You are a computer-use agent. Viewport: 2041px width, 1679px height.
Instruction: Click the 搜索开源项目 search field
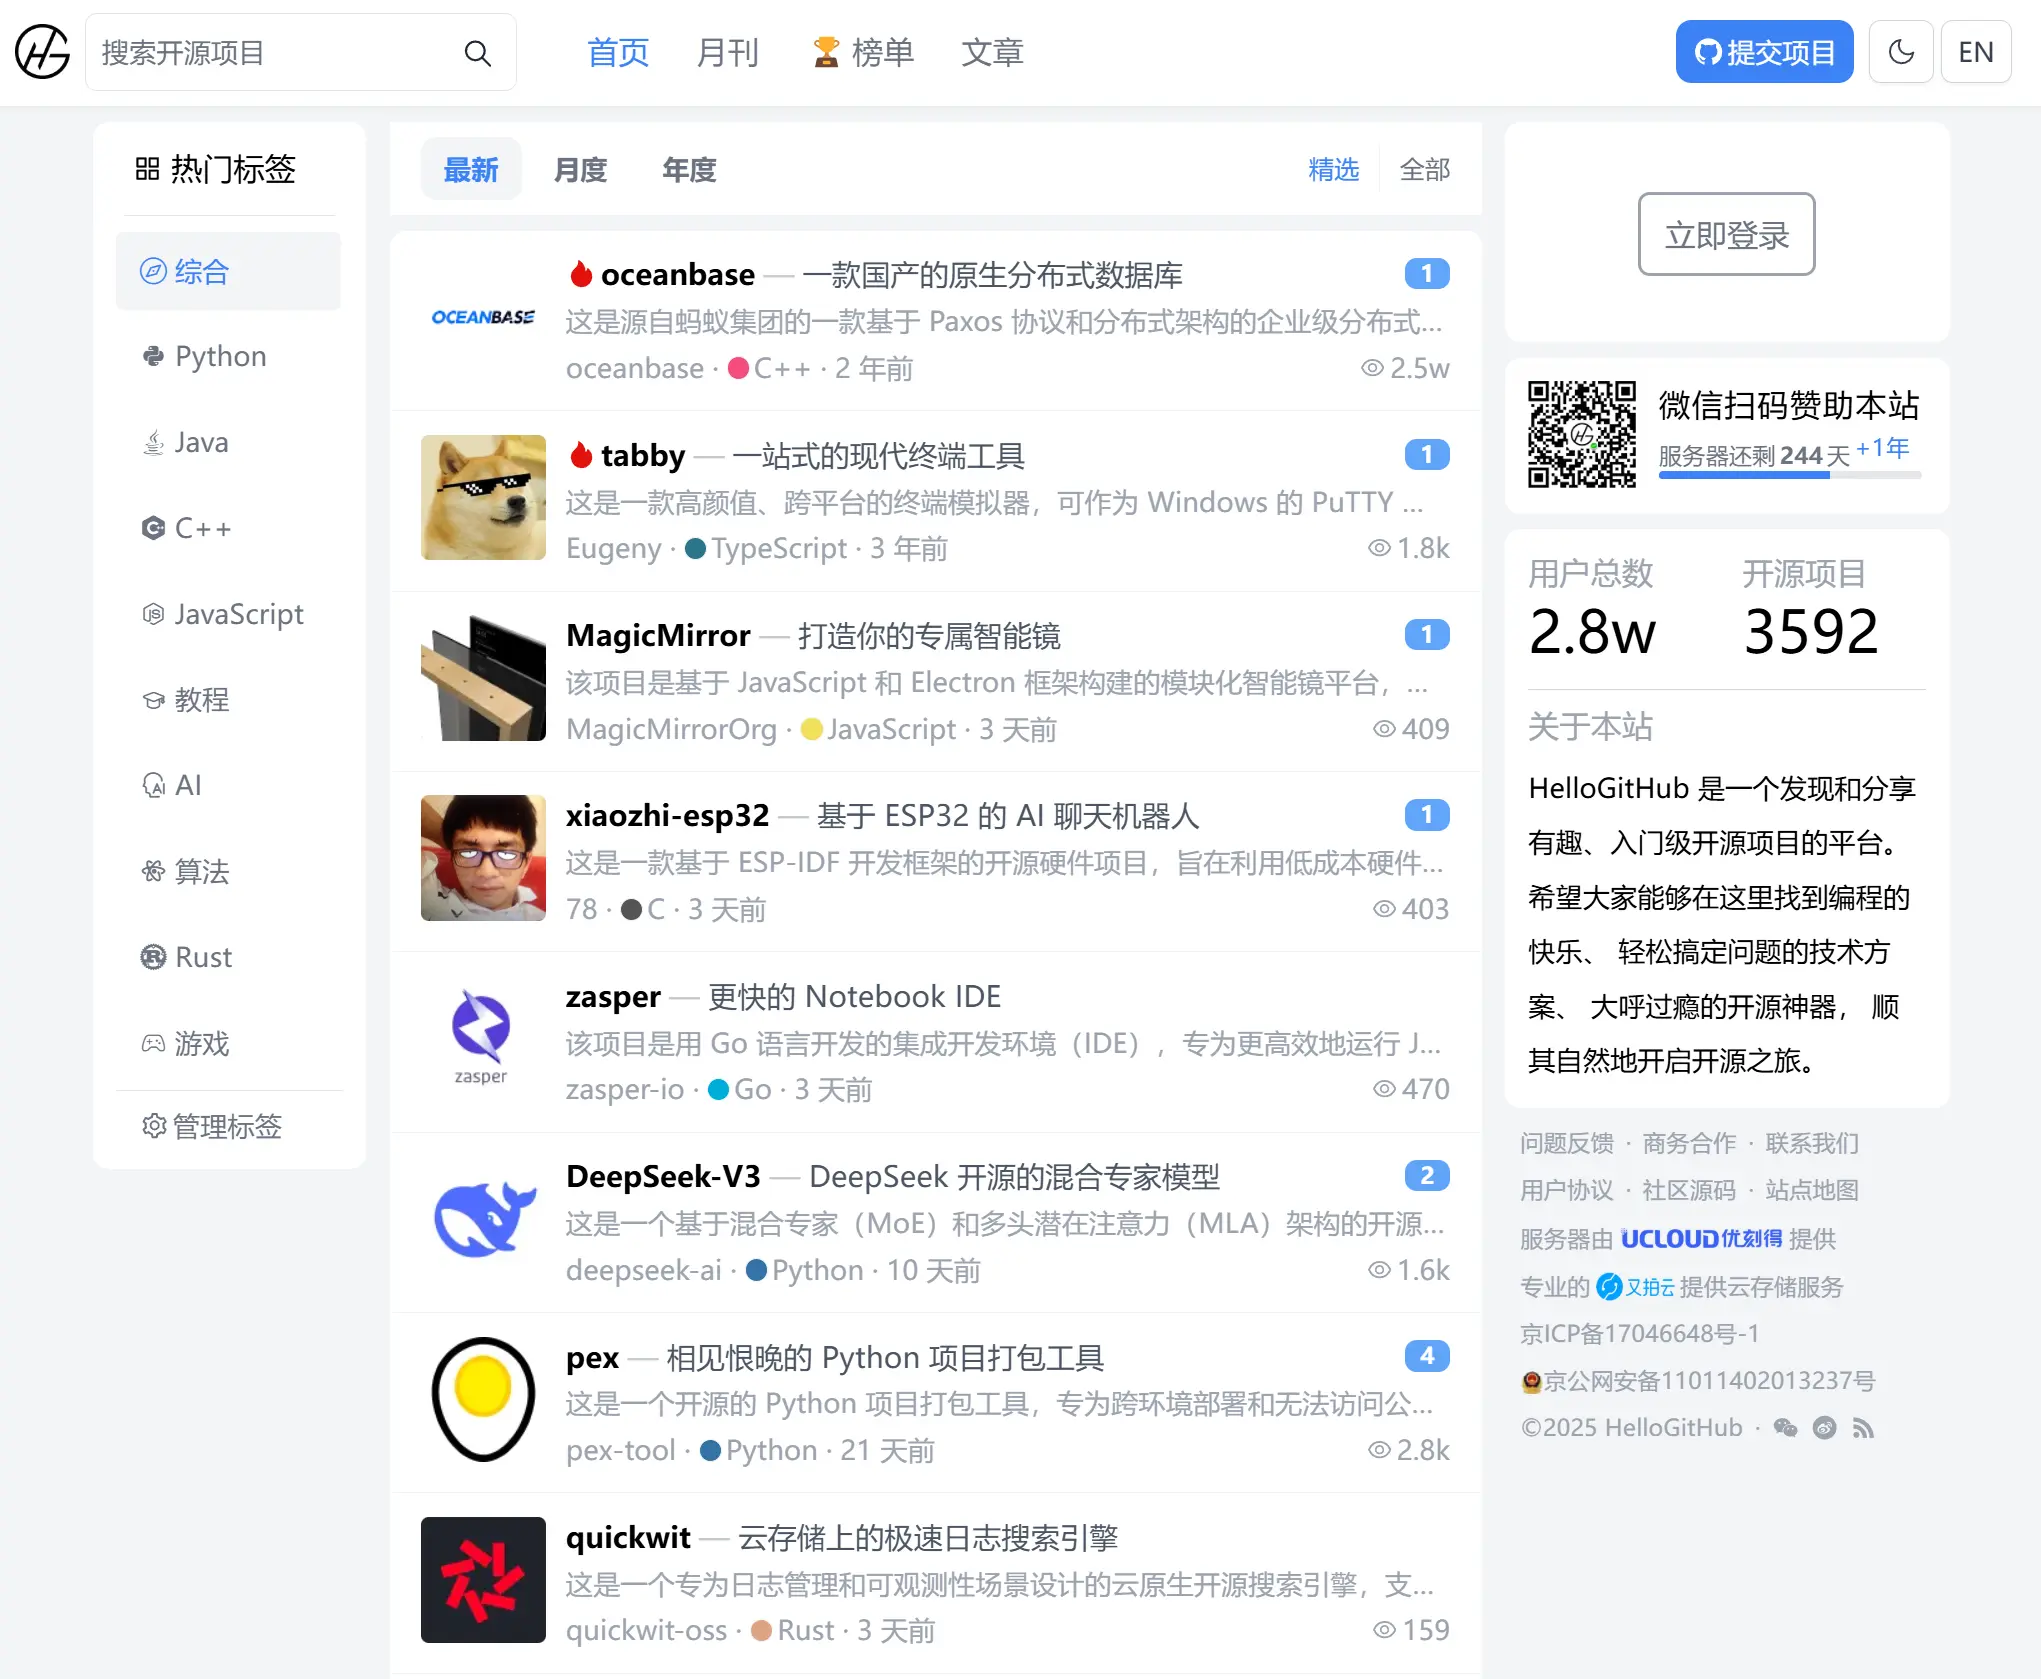click(270, 53)
